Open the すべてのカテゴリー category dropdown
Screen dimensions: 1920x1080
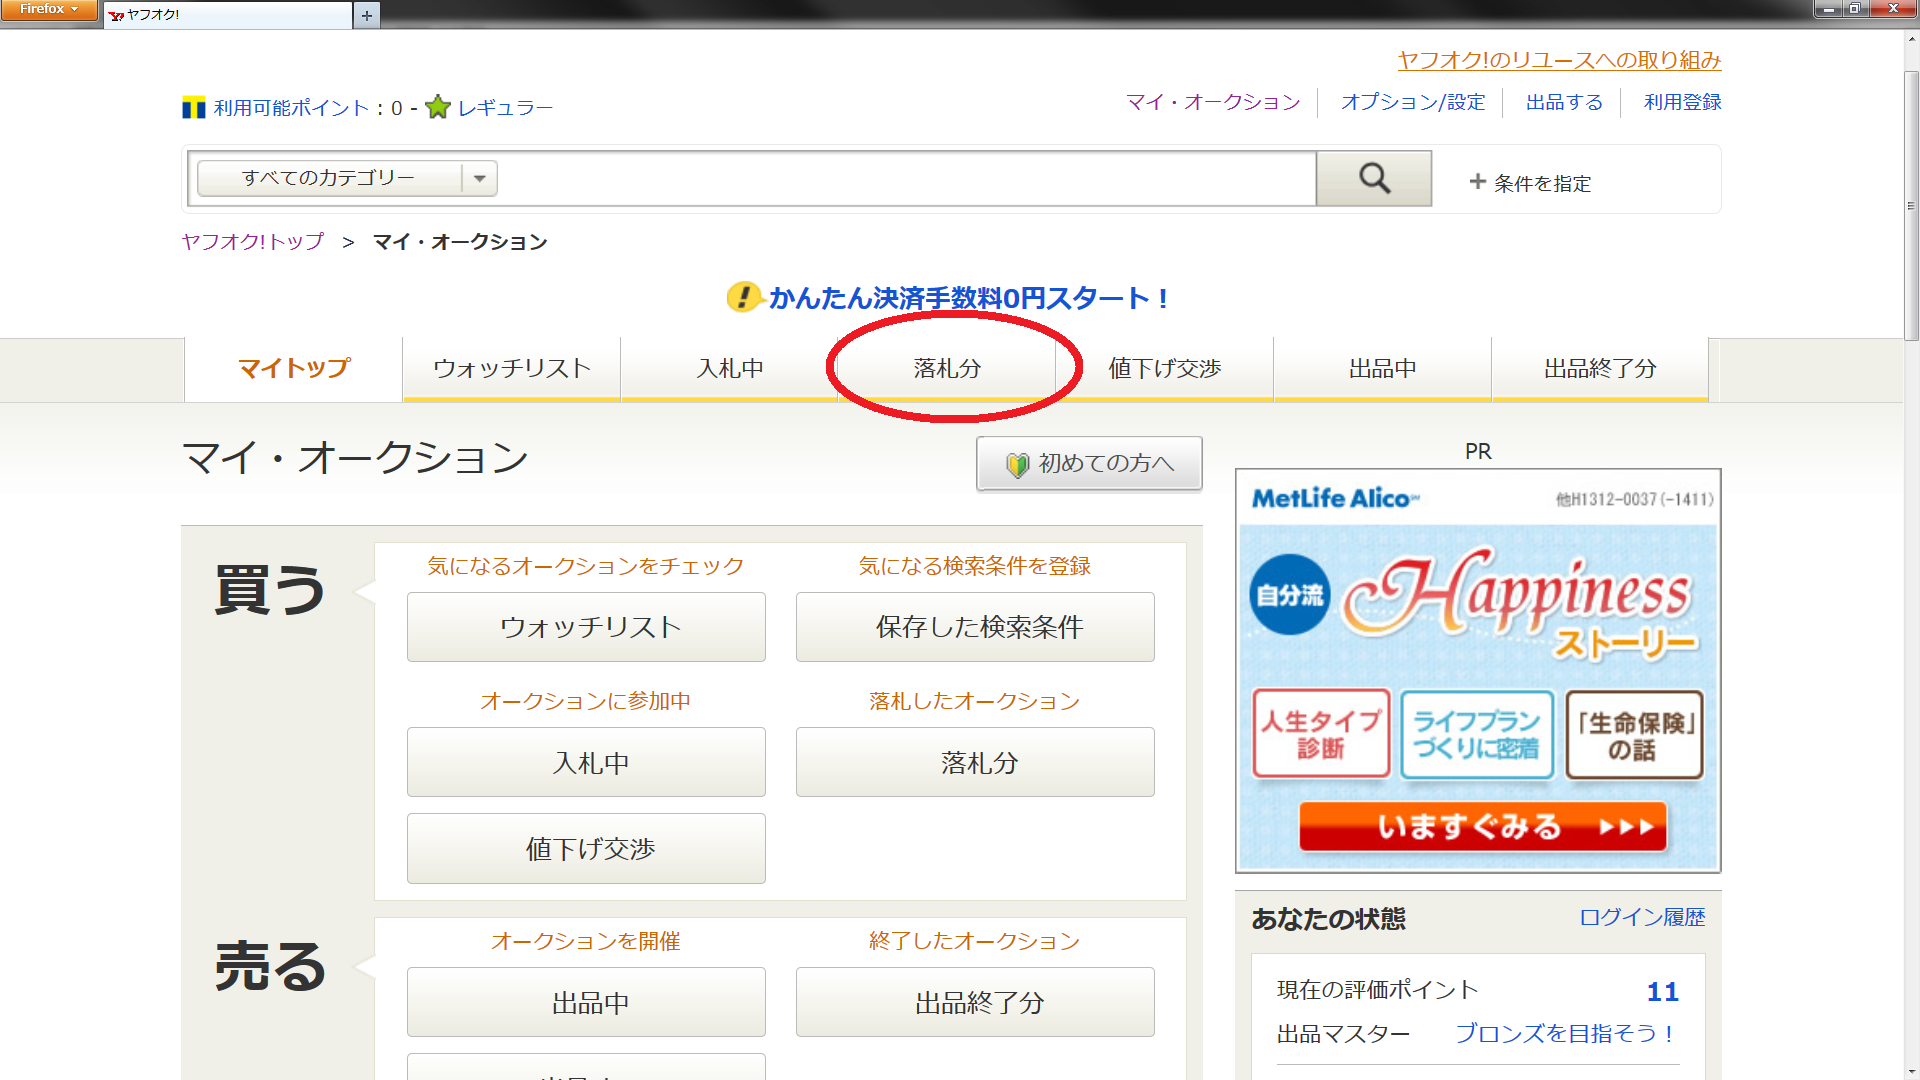(x=347, y=178)
